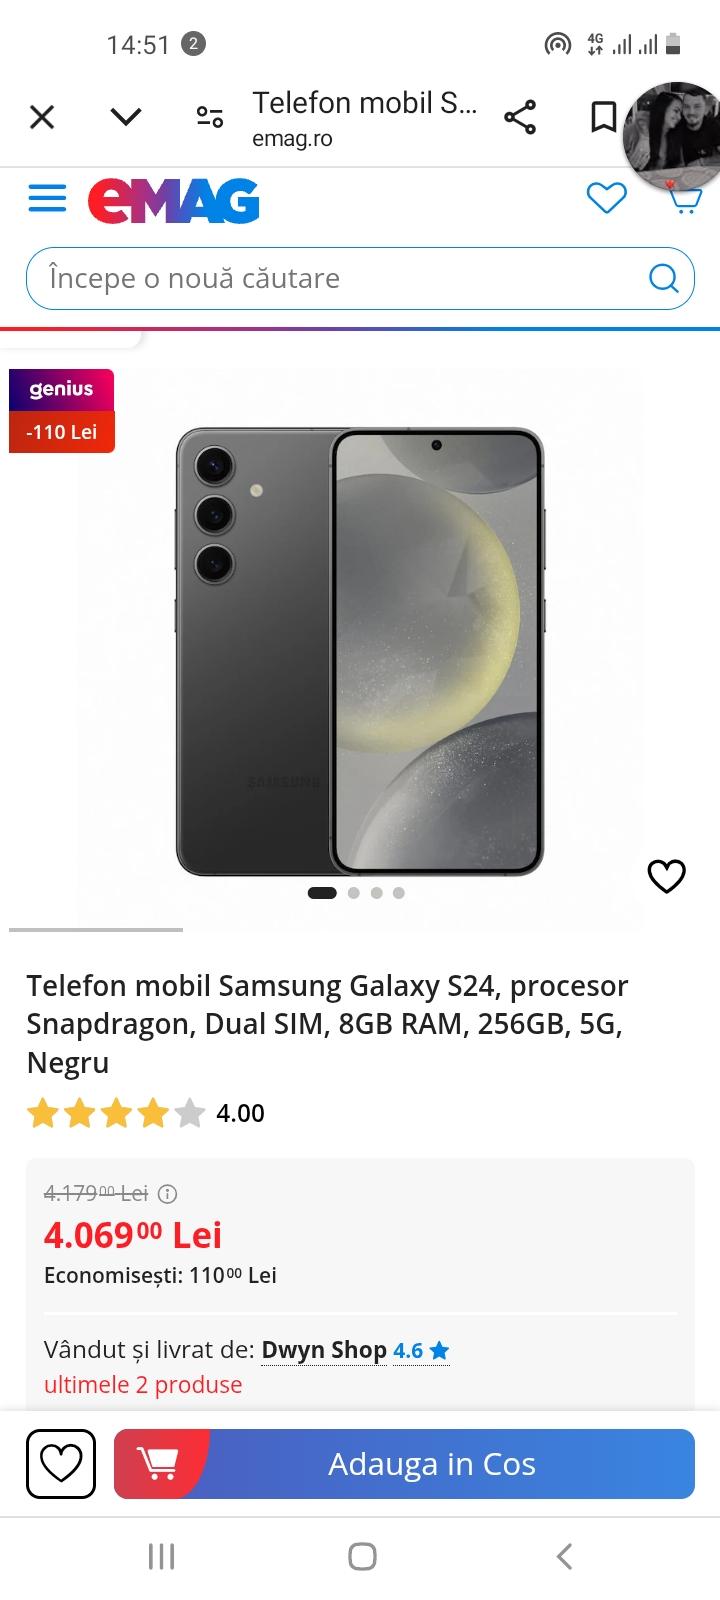Toggle wishlist heart beside Adauga in Cos

pos(61,1464)
